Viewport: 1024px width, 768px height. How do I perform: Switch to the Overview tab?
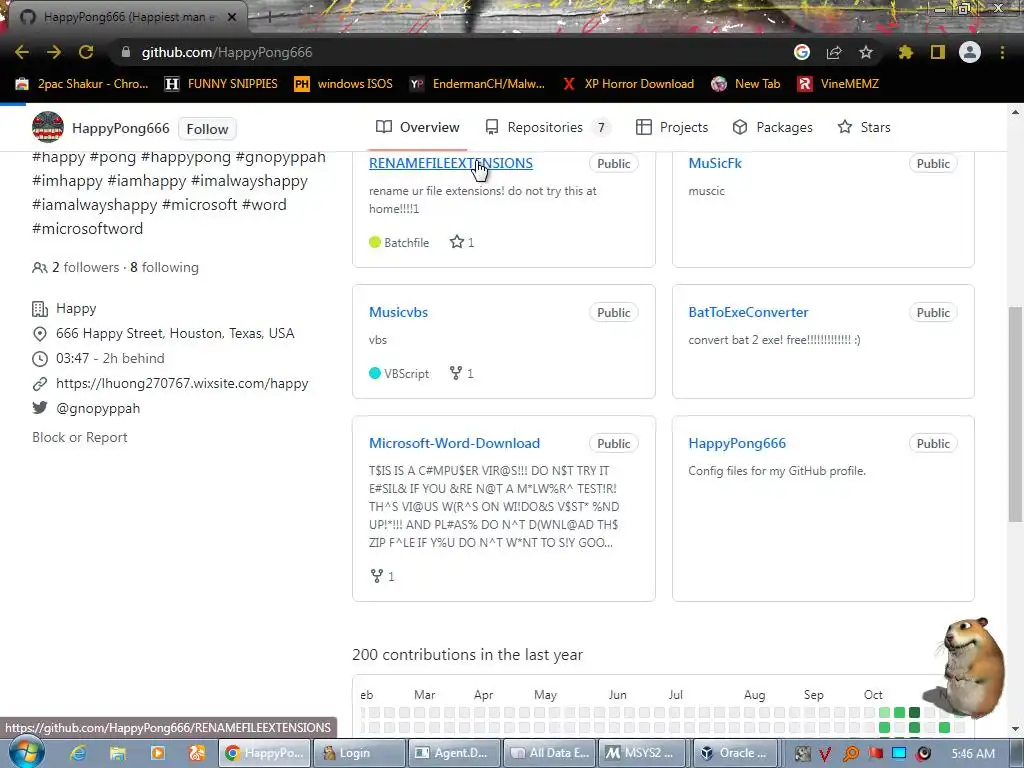click(x=417, y=127)
